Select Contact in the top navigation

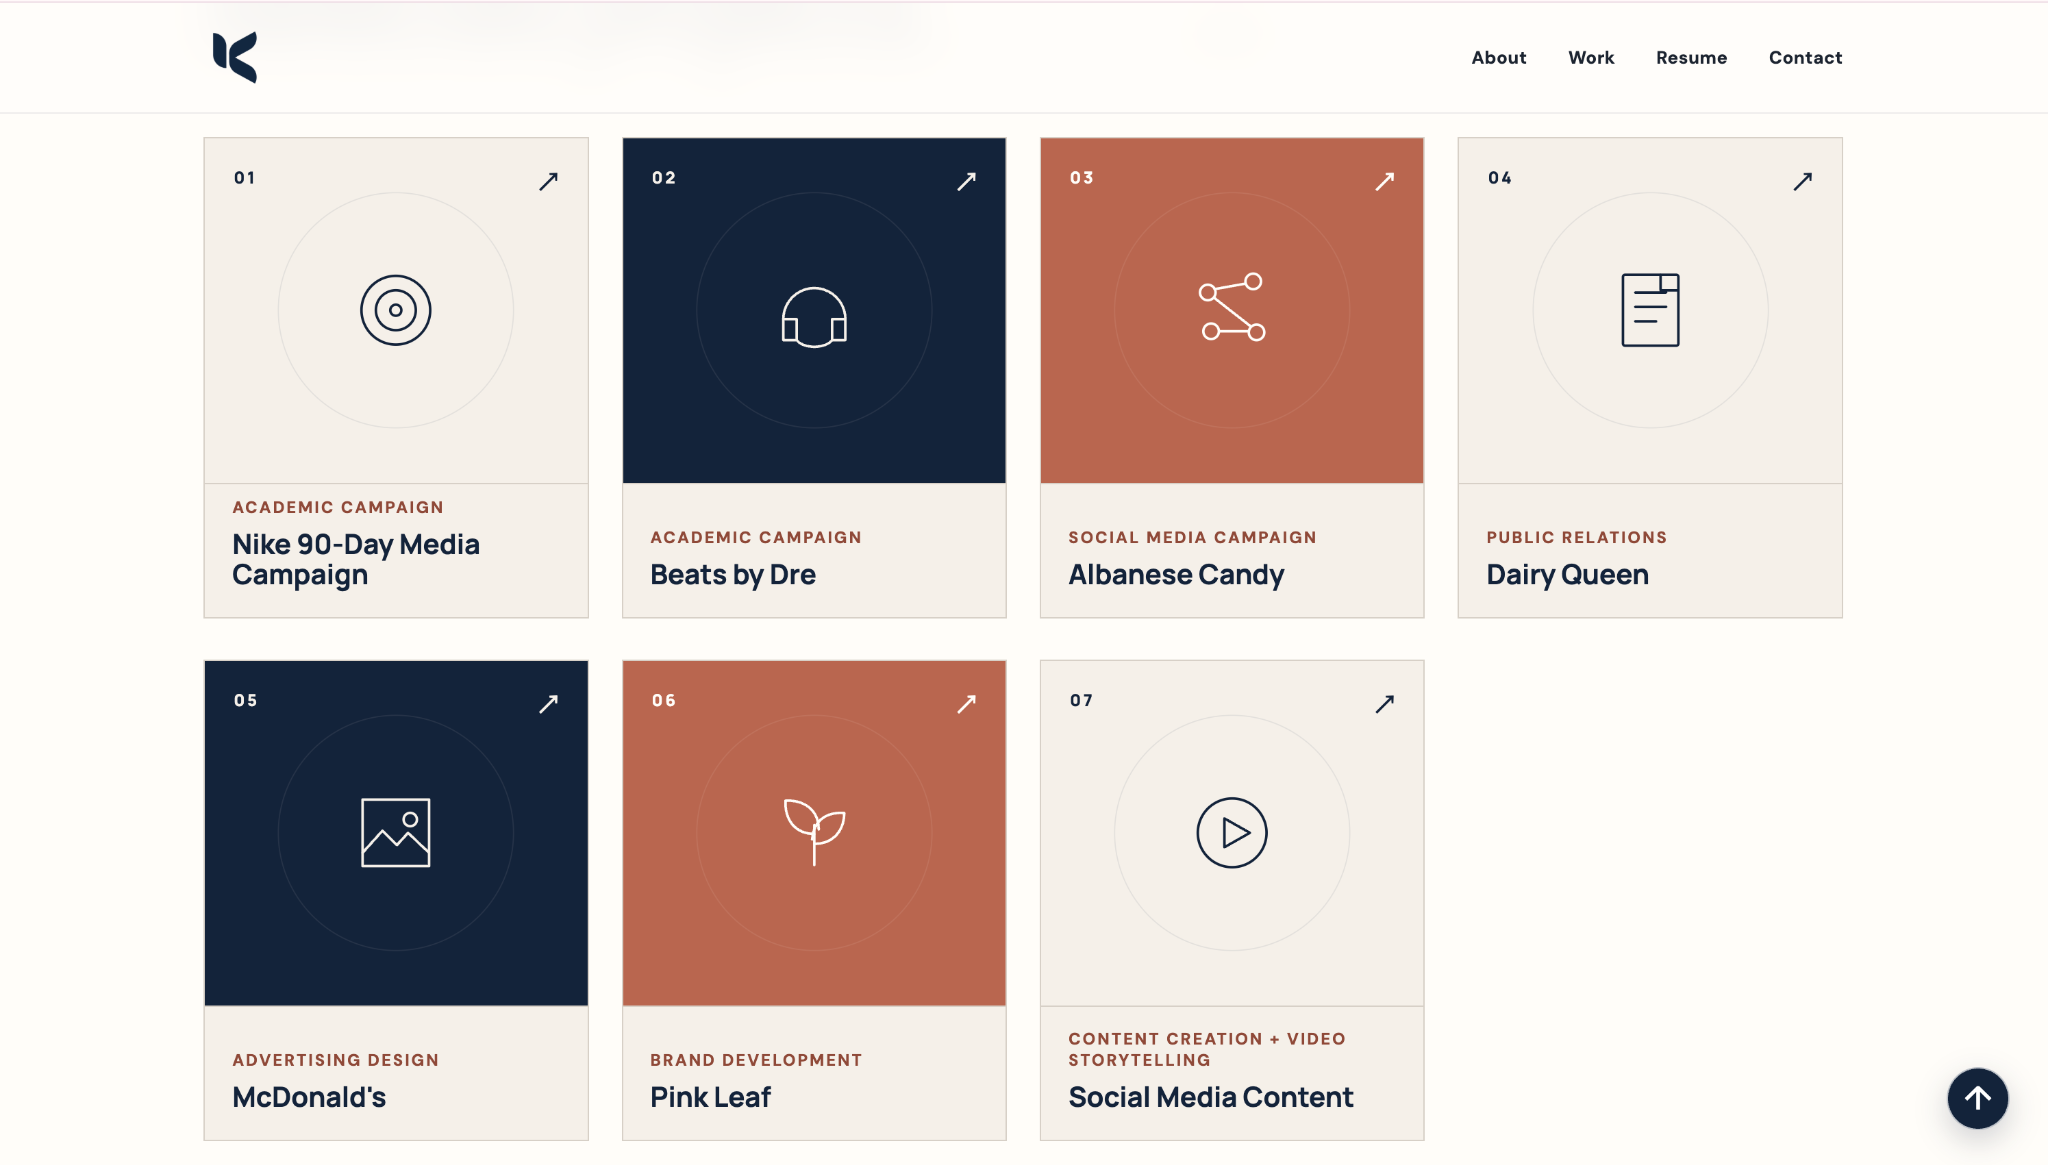1805,58
